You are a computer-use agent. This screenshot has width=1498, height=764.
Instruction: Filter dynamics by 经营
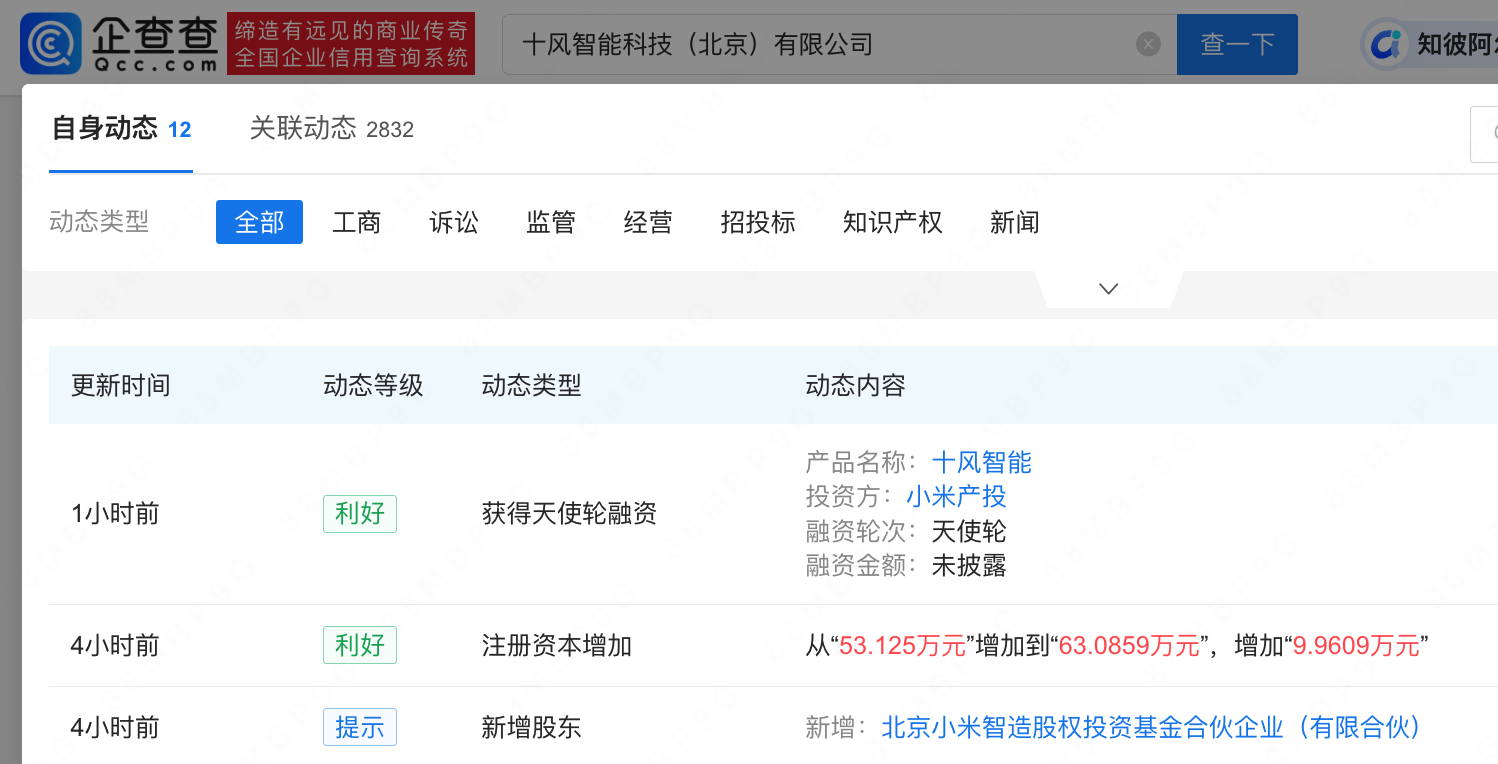click(x=648, y=222)
